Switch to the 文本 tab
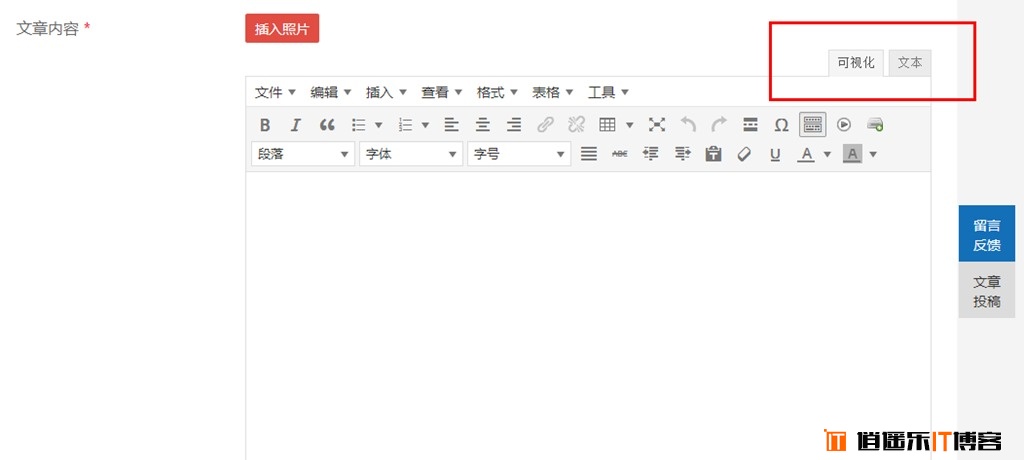Image resolution: width=1024 pixels, height=460 pixels. tap(909, 62)
